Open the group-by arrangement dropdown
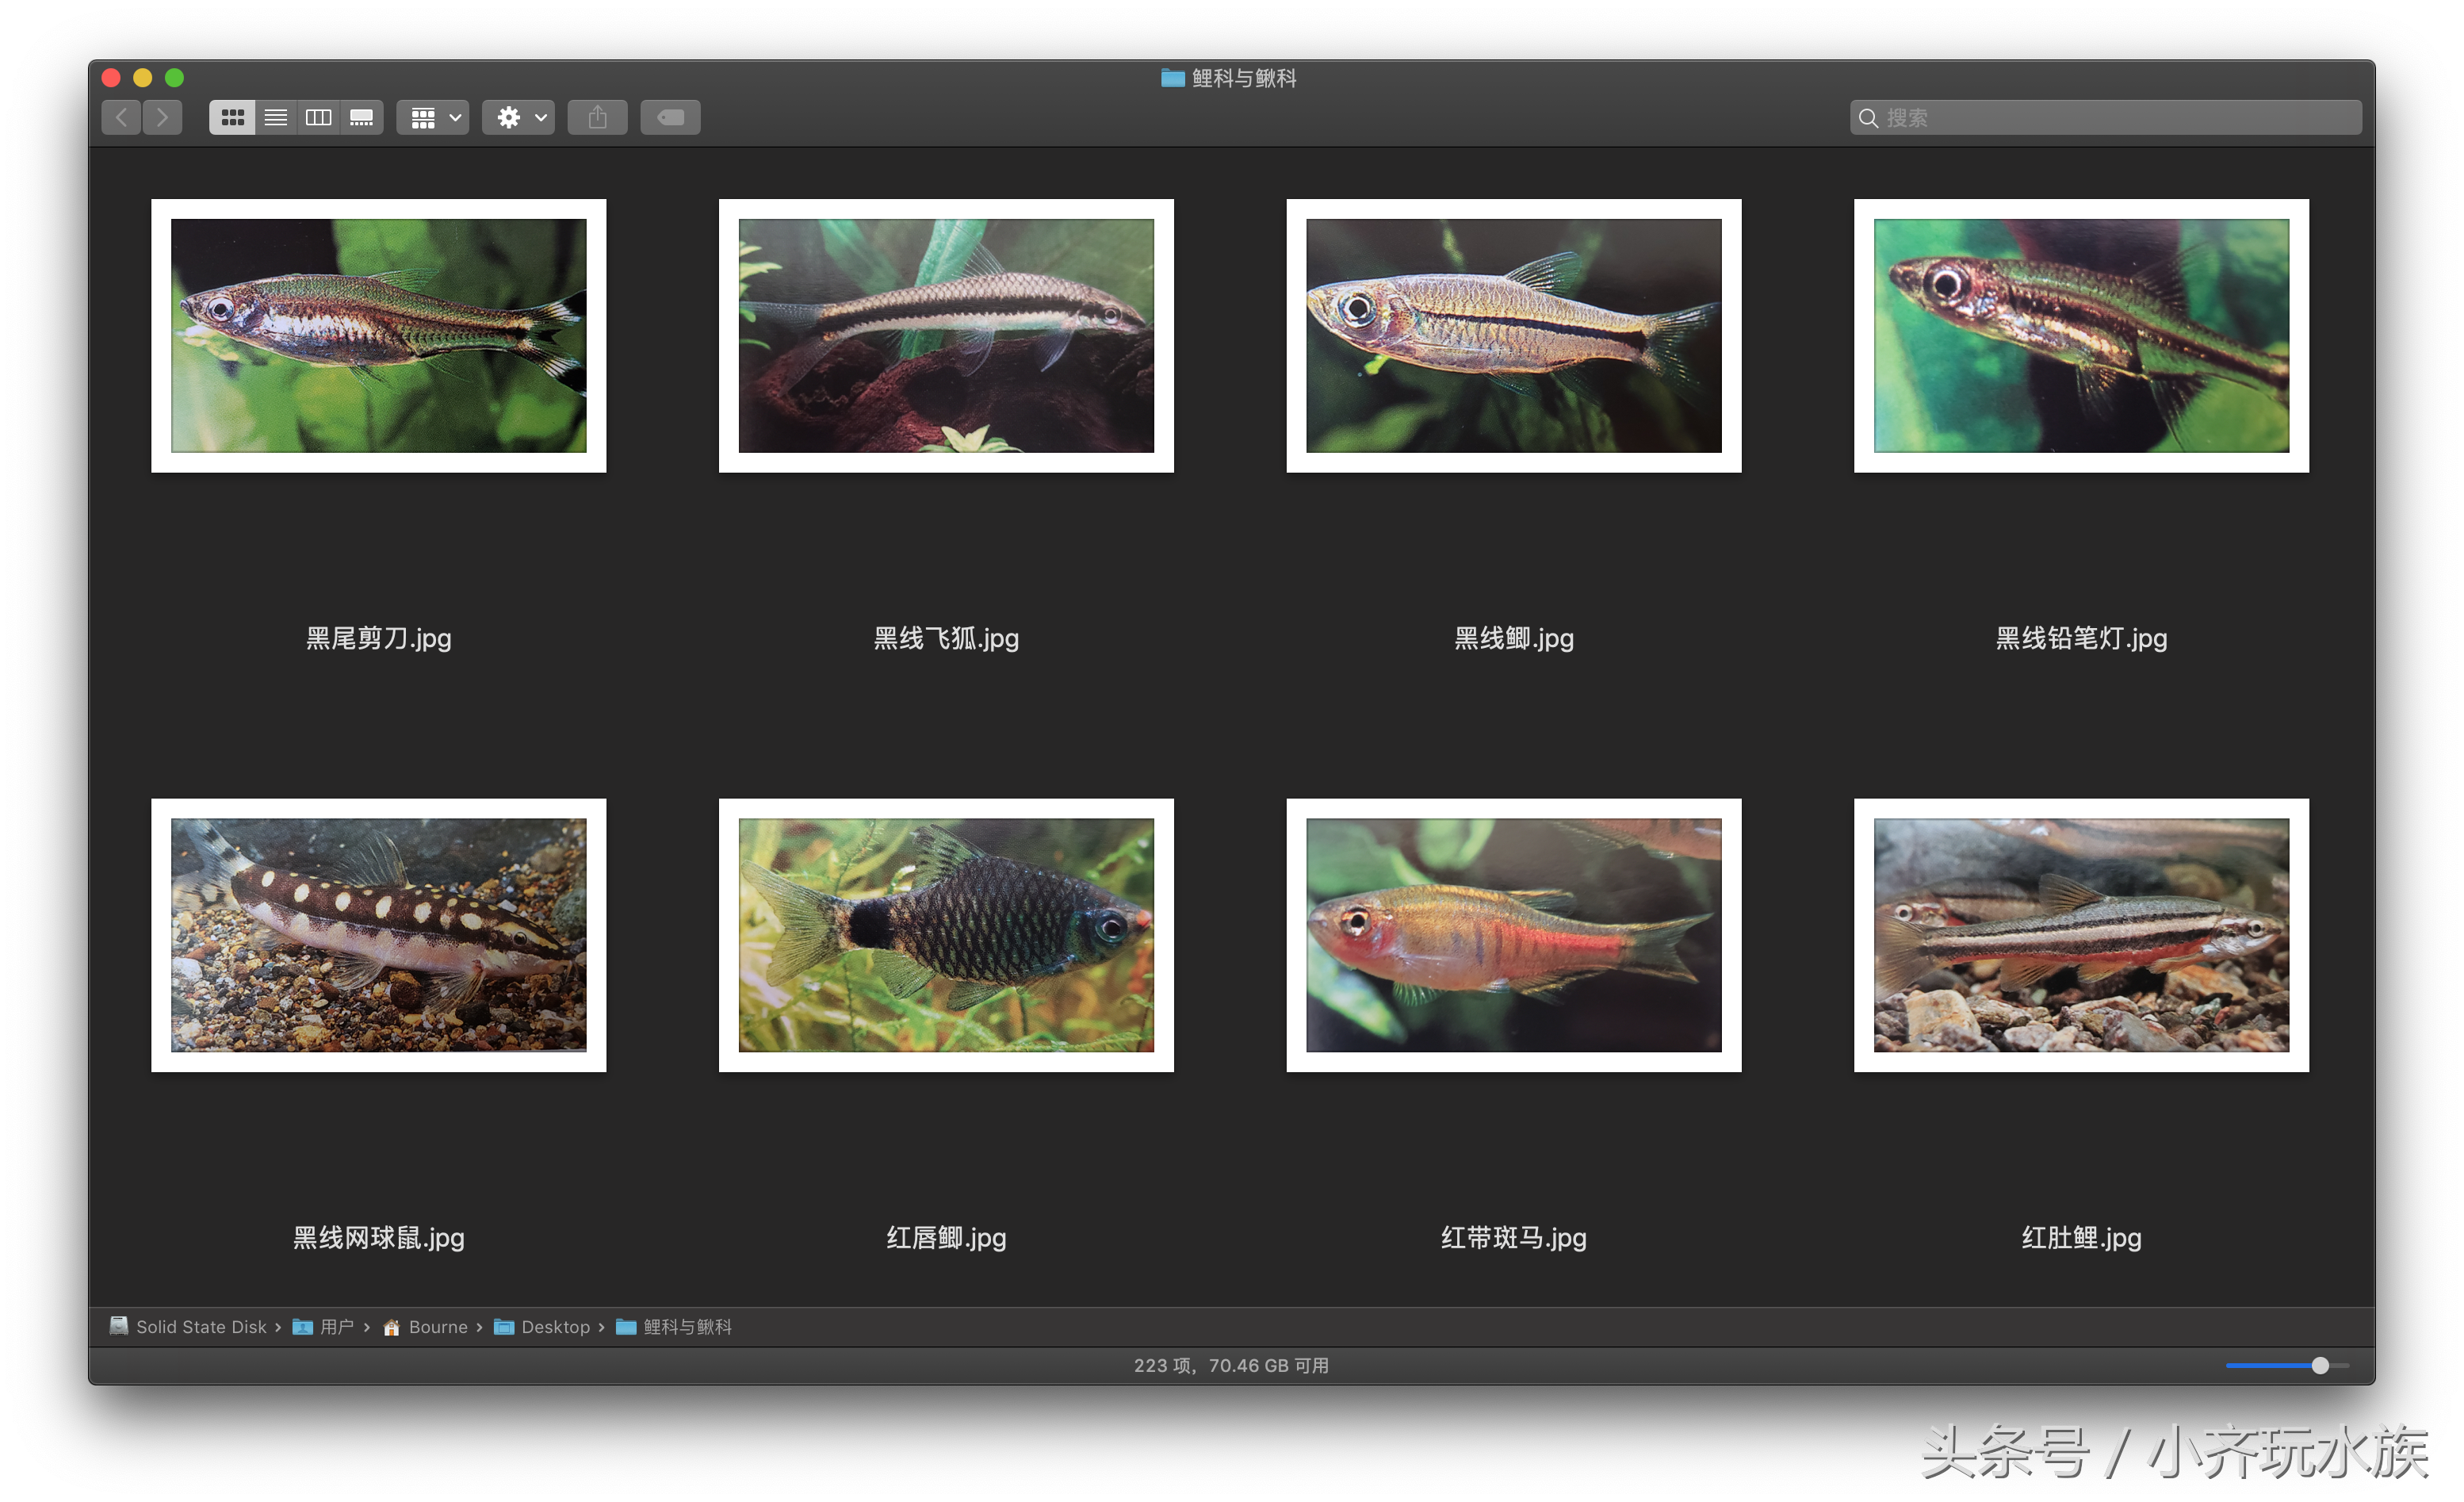2464x1502 pixels. pyautogui.click(x=434, y=118)
